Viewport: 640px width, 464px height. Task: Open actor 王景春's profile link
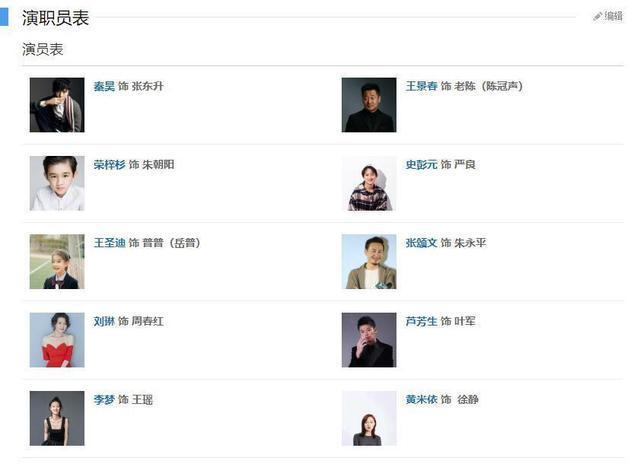(x=421, y=86)
